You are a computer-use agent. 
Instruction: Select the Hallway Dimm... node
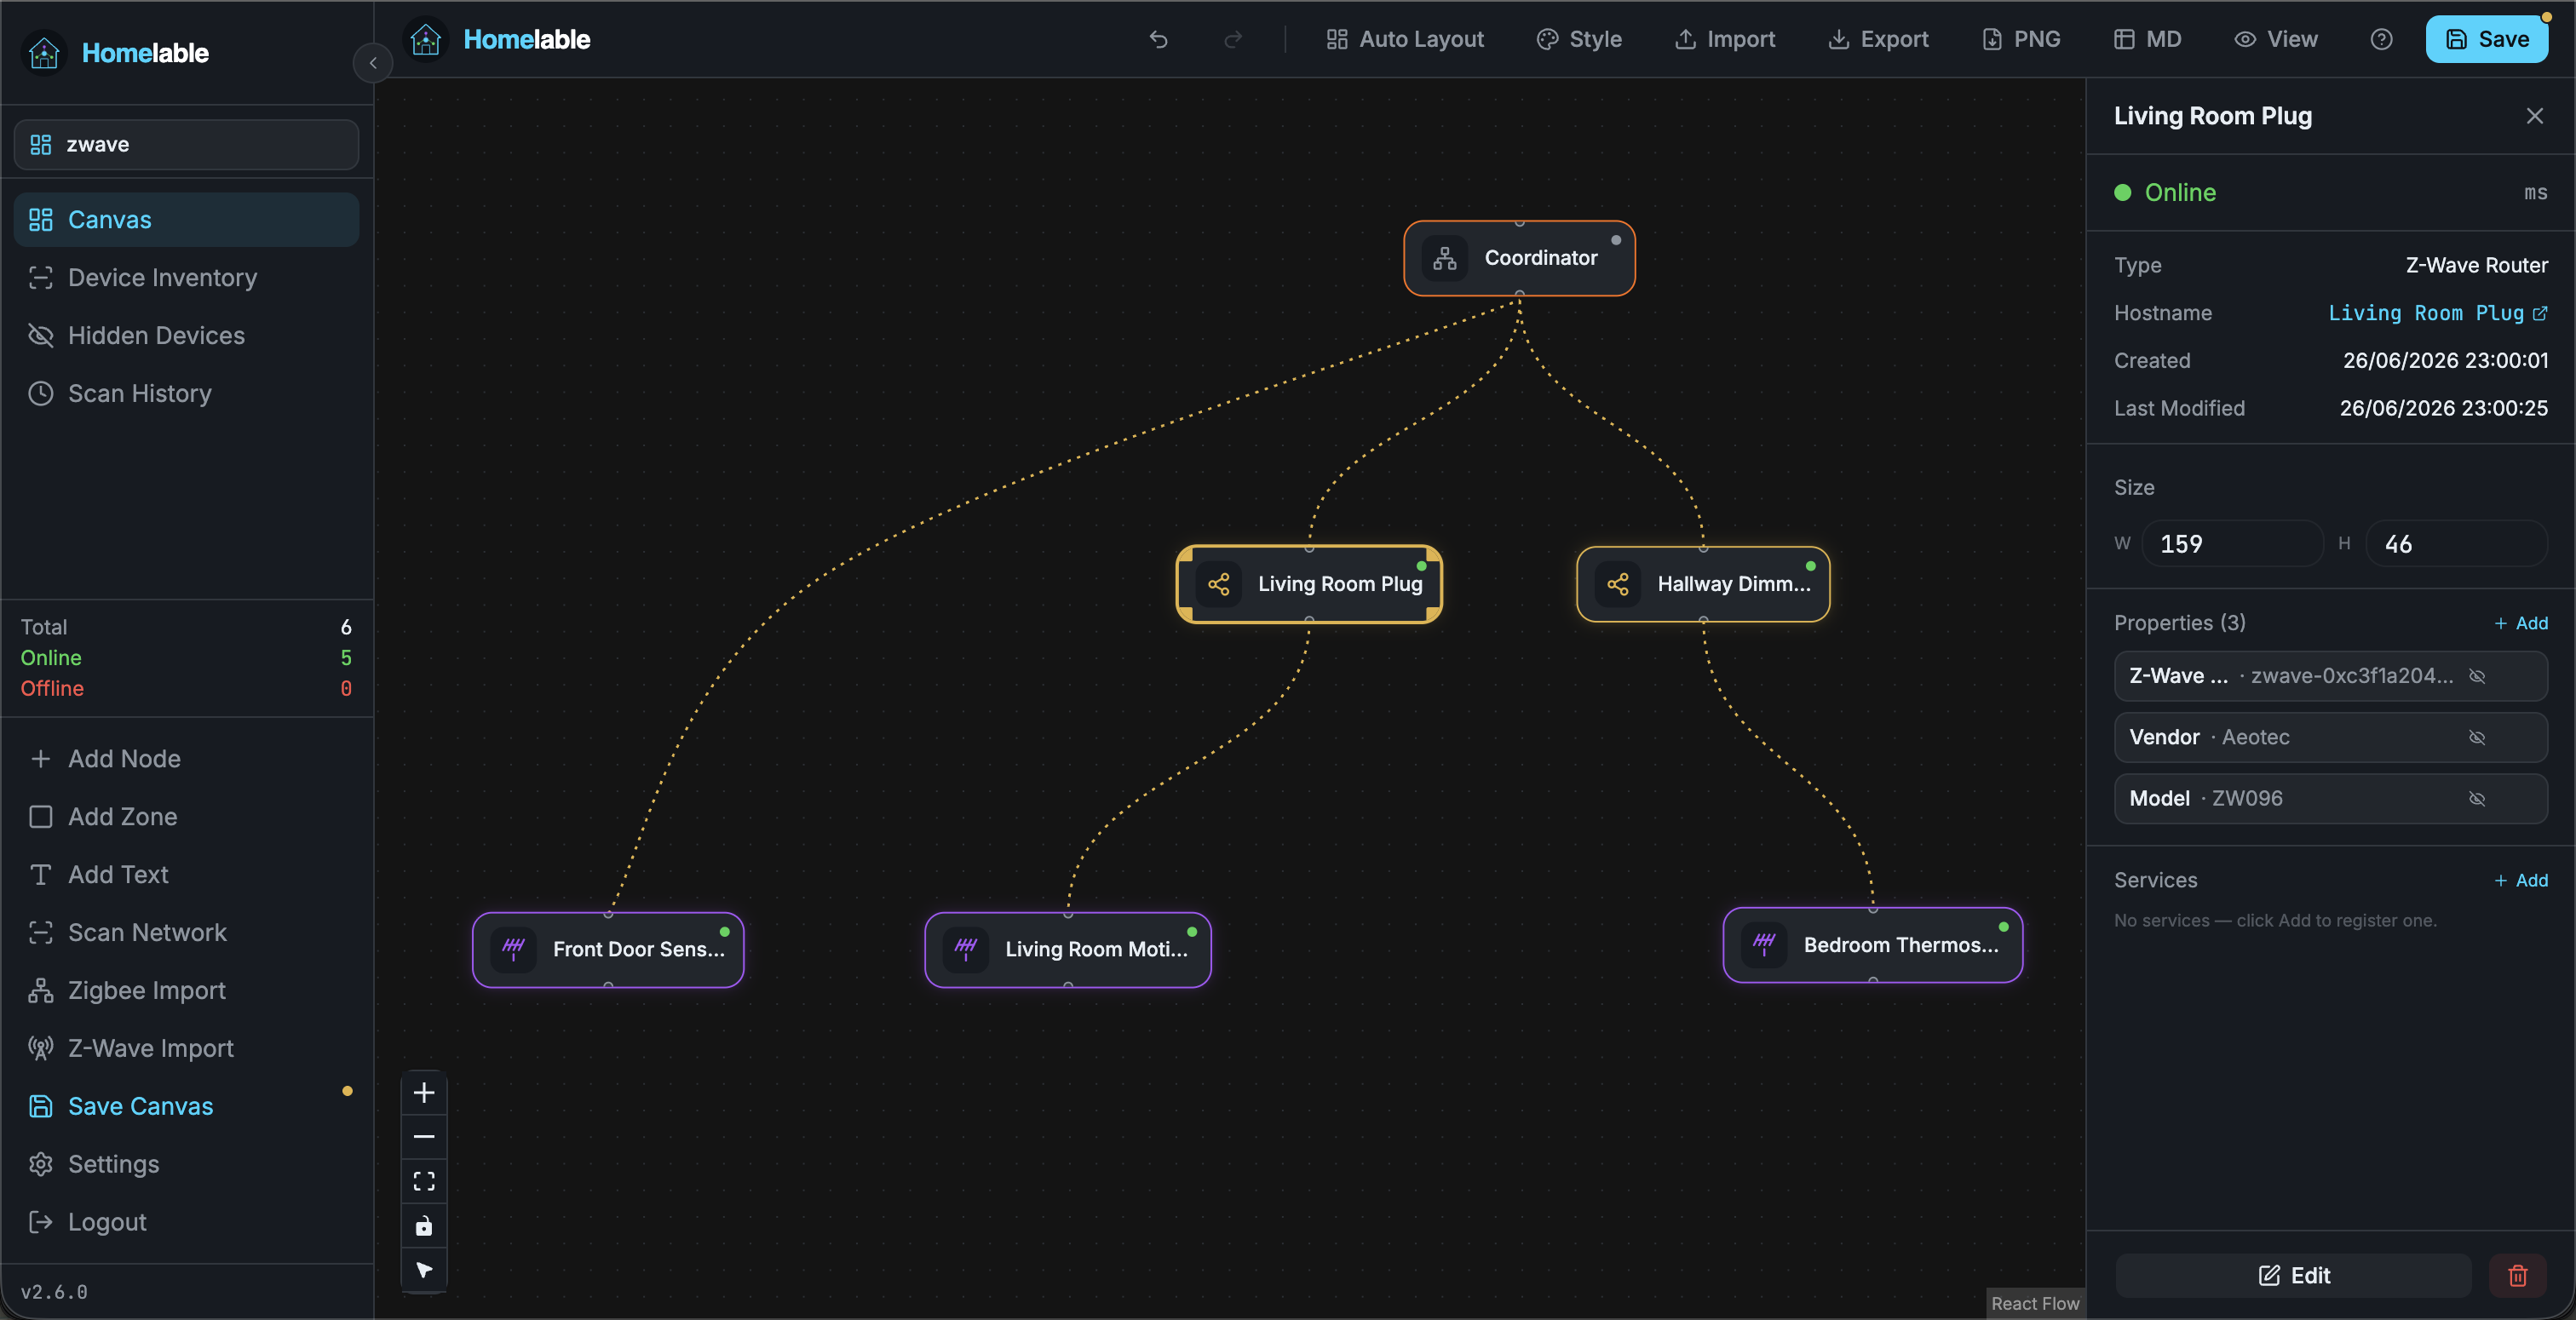1703,584
